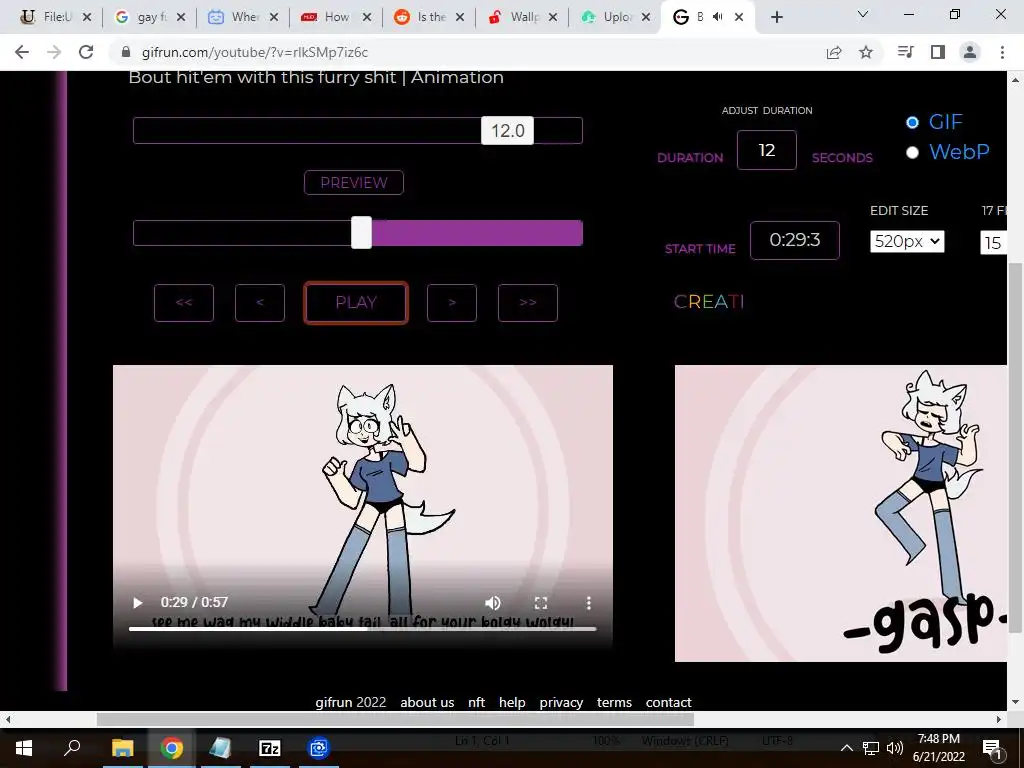
Task: Open the 'terms' footer link
Action: (615, 703)
